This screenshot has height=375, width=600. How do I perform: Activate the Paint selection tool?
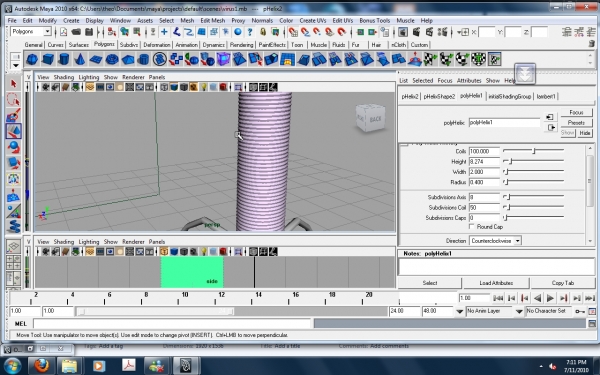click(14, 115)
